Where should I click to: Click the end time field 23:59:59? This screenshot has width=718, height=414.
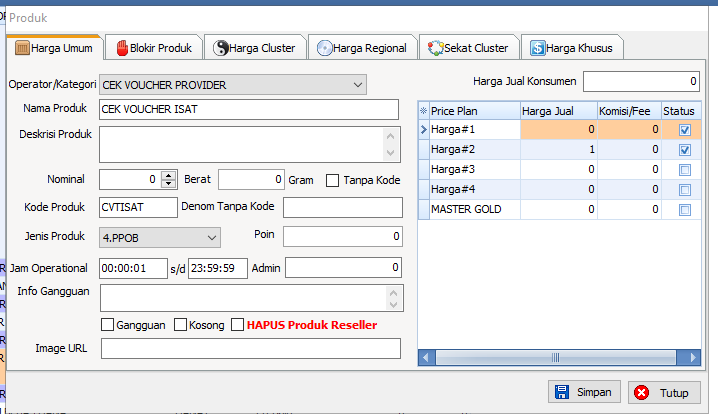pos(218,268)
